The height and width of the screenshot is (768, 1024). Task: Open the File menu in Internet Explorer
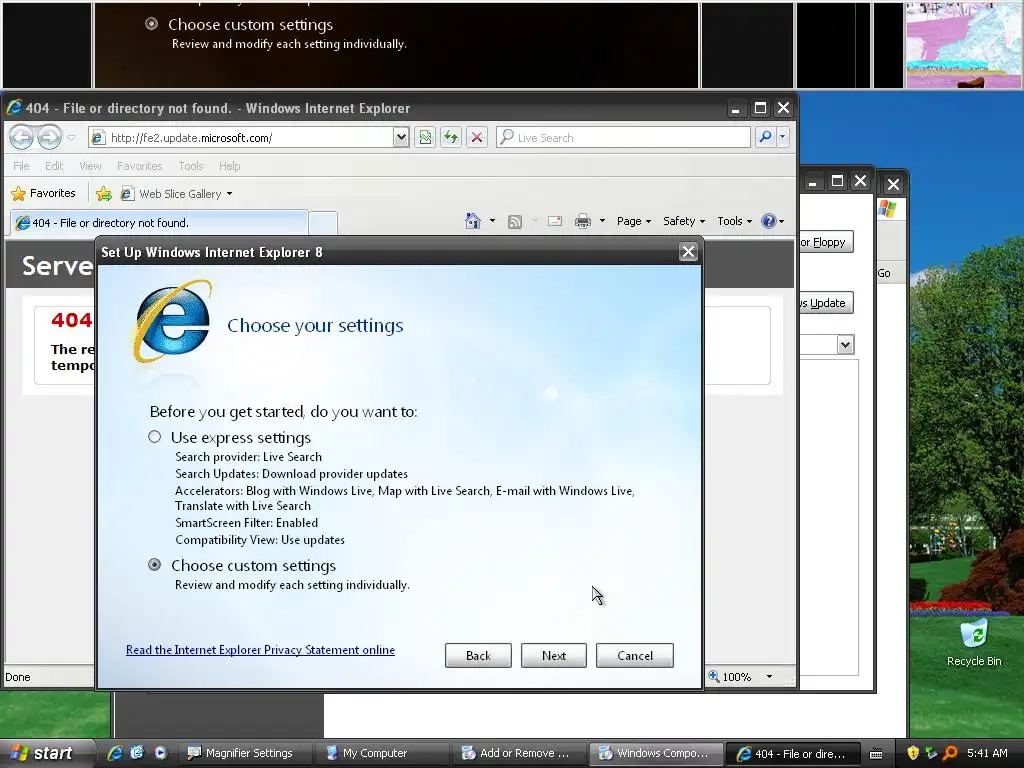pyautogui.click(x=21, y=166)
